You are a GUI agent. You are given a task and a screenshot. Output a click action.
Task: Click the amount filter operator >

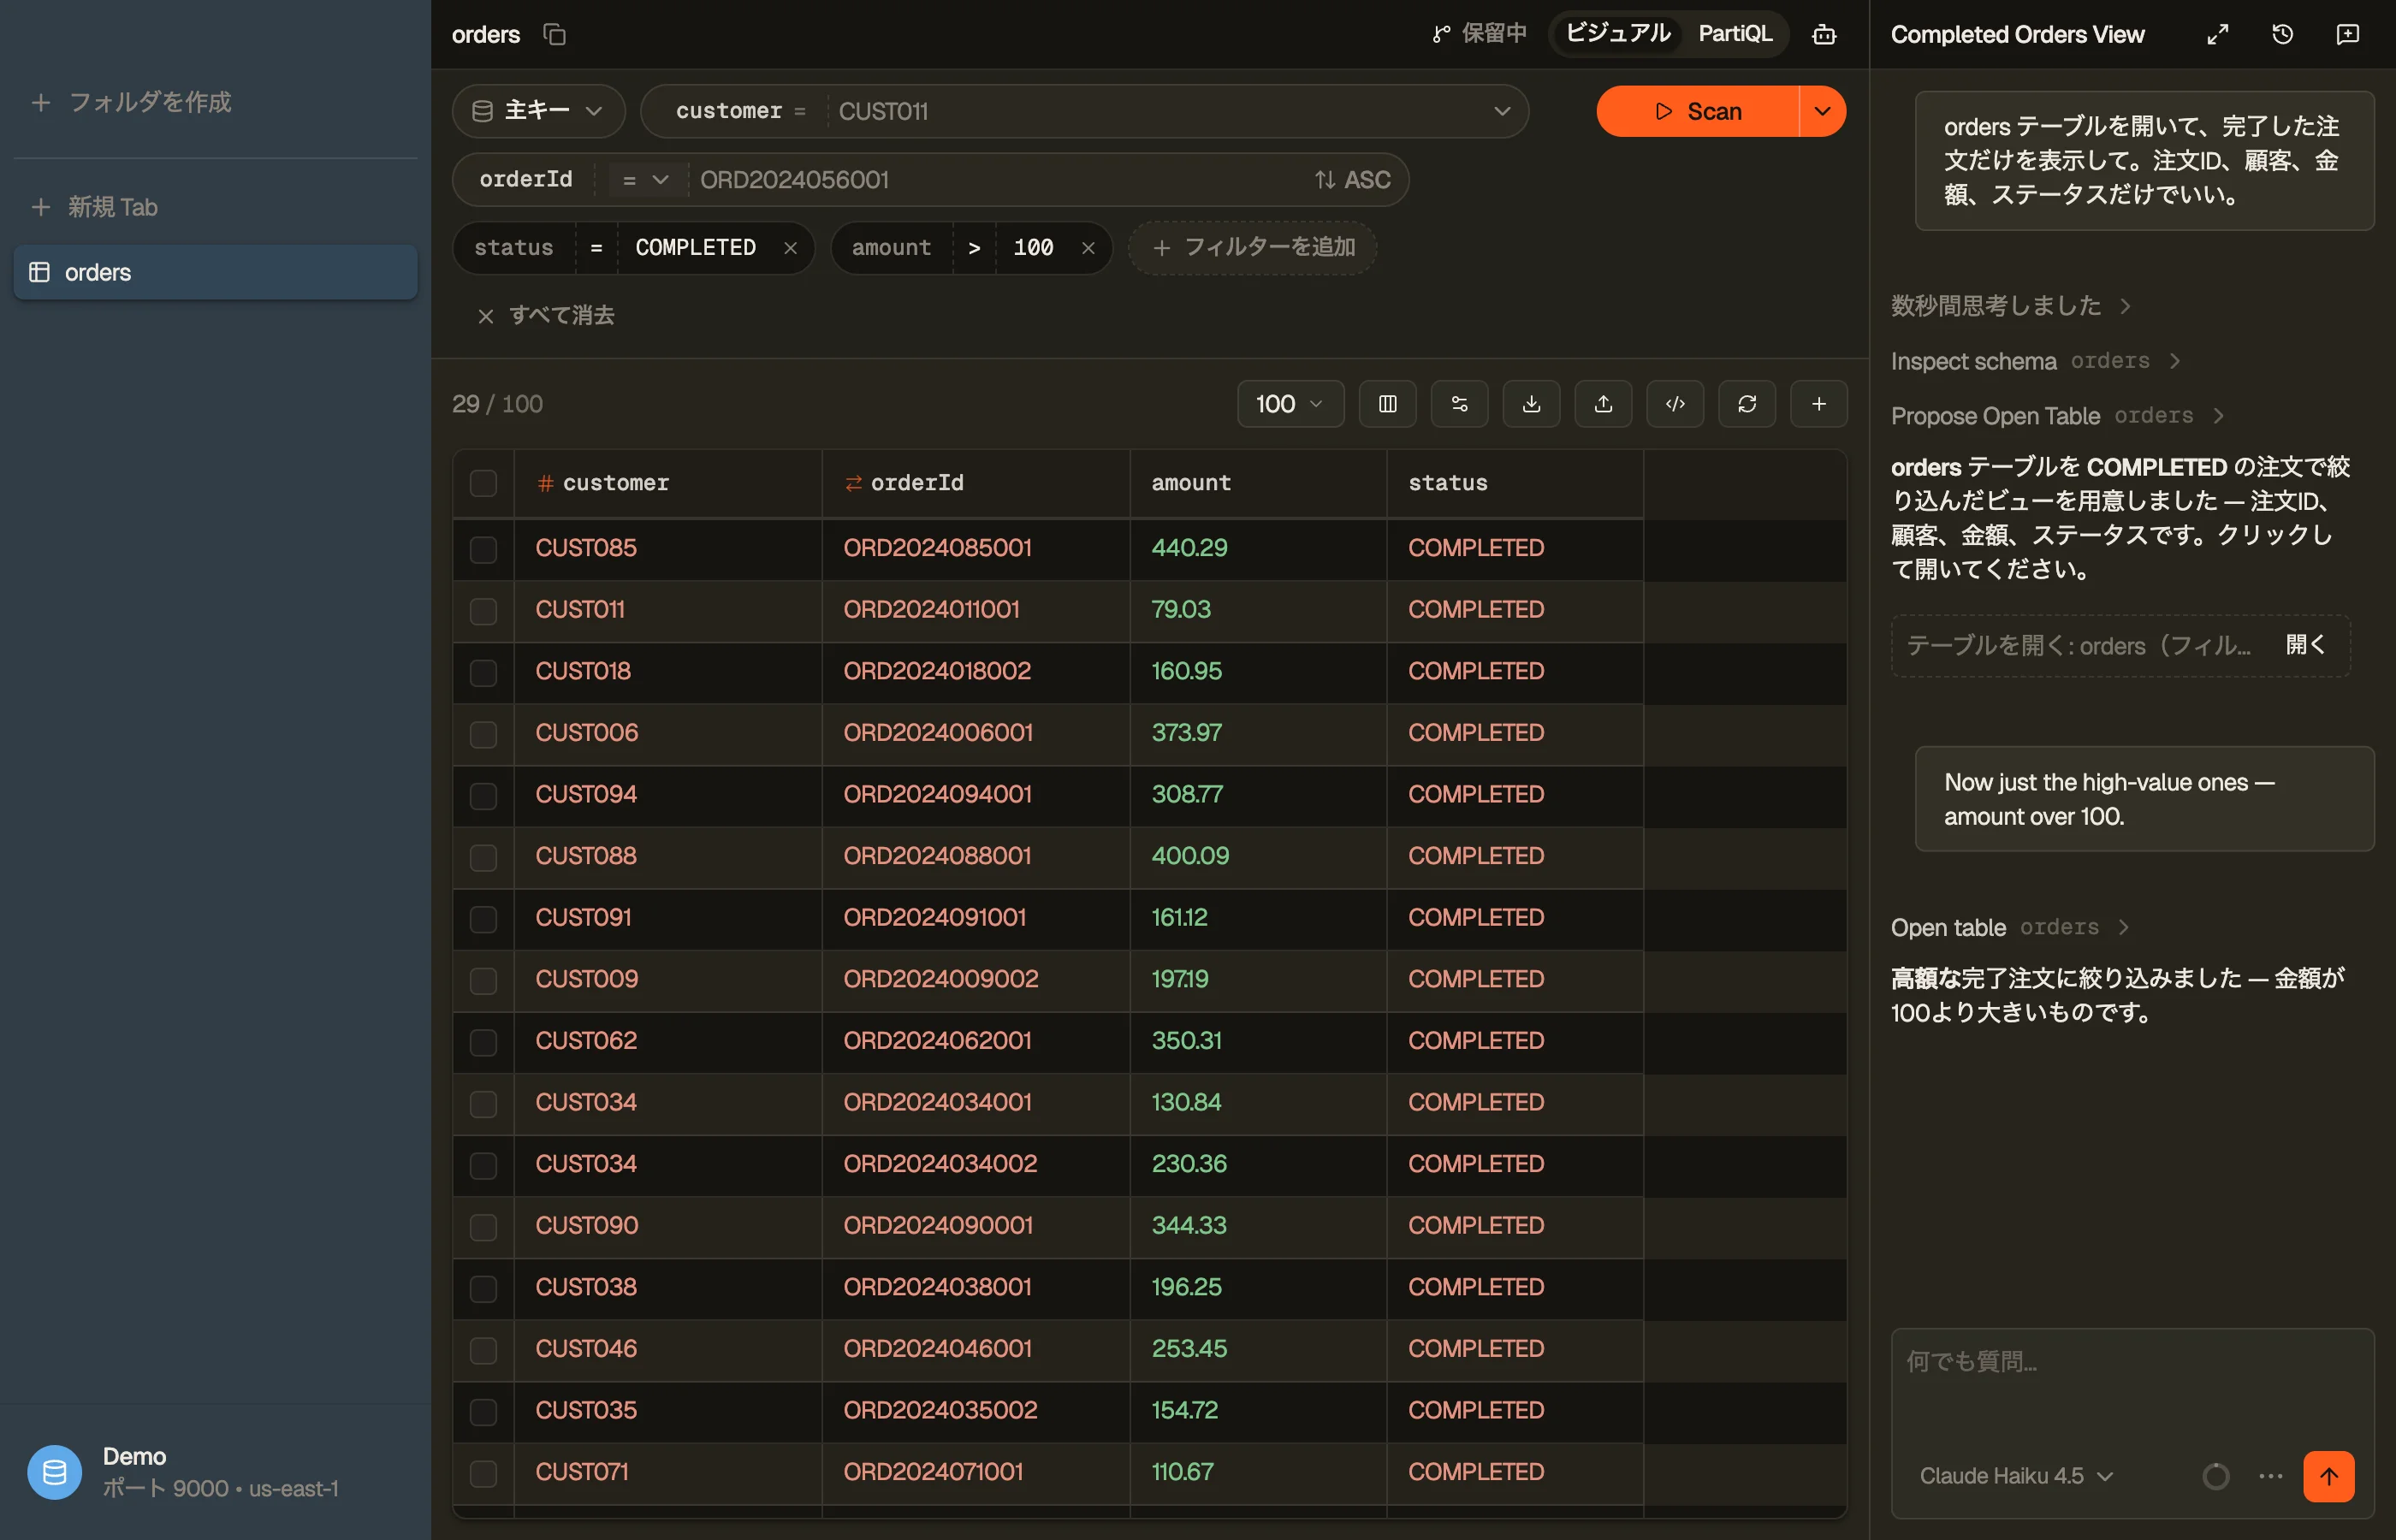[973, 248]
